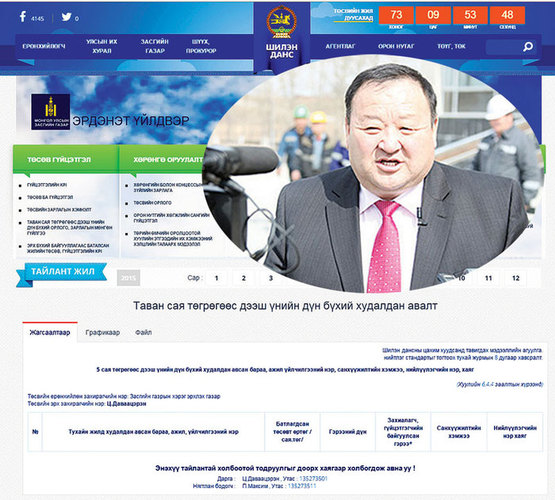Image resolution: width=555 pixels, height=500 pixels.
Task: Open the Орон Нутаг menu item
Action: coord(396,46)
